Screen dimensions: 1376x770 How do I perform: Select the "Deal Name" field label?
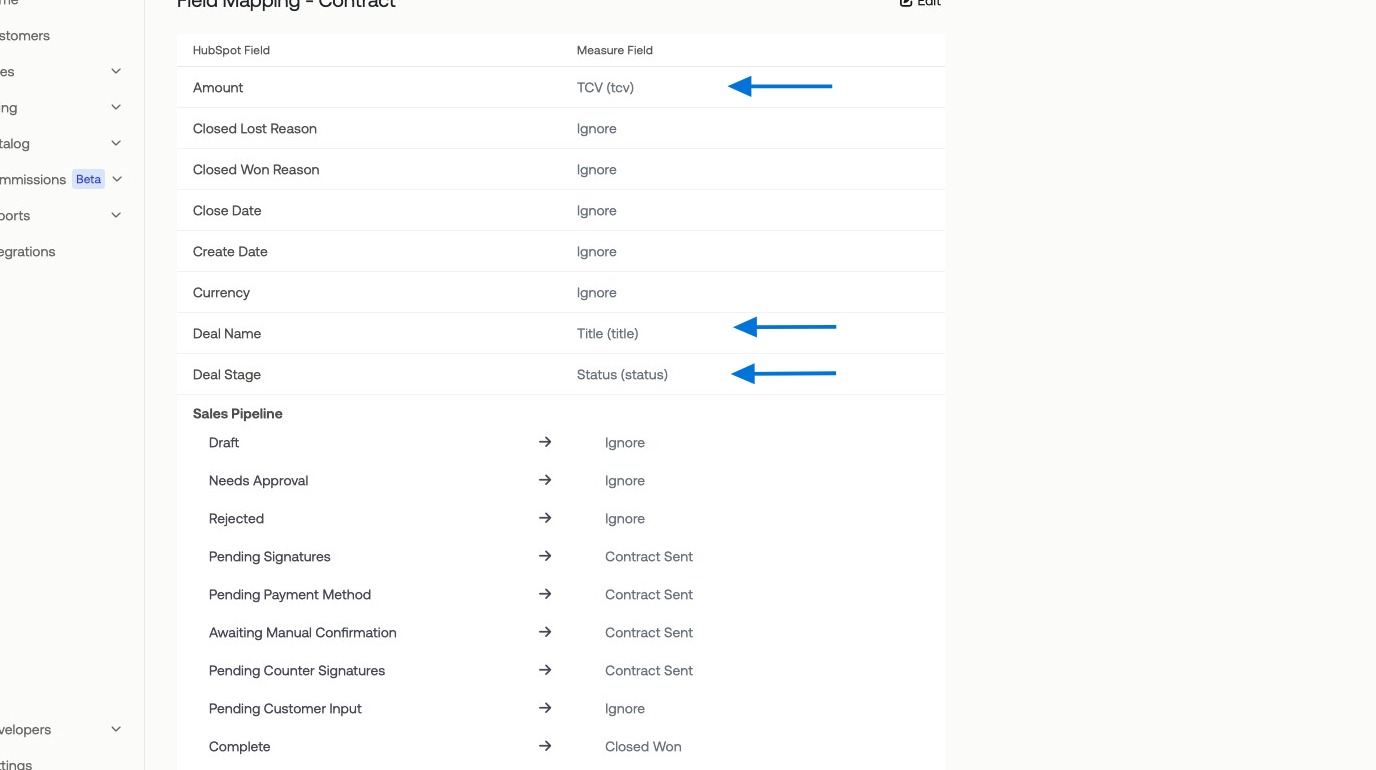pyautogui.click(x=227, y=334)
